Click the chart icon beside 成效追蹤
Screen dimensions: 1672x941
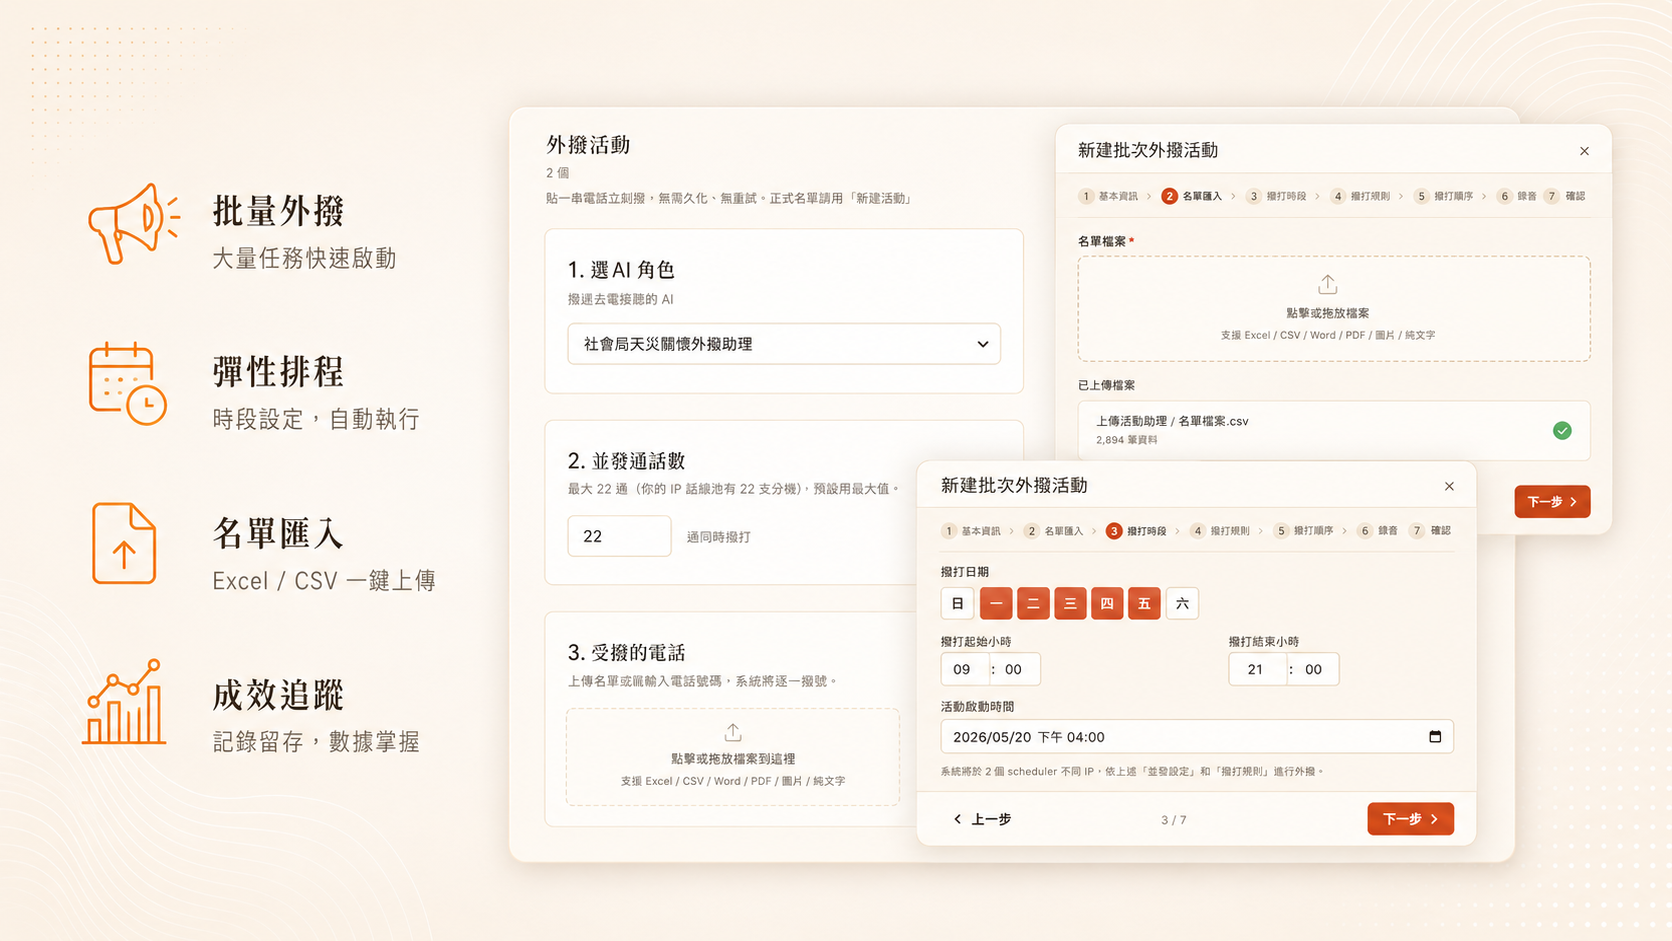pyautogui.click(x=123, y=702)
